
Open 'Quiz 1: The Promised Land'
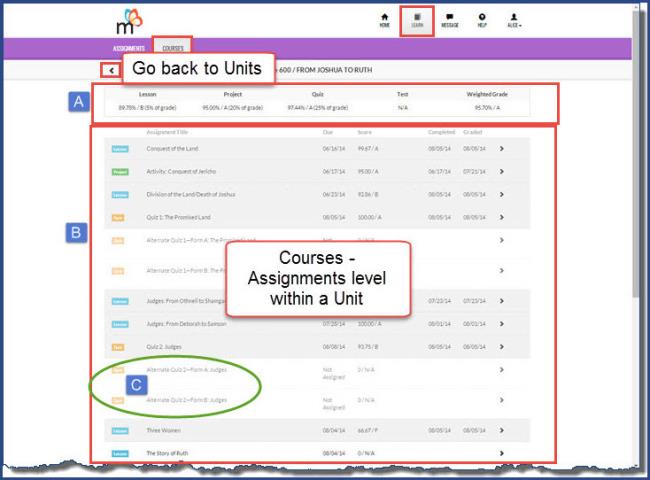point(179,217)
